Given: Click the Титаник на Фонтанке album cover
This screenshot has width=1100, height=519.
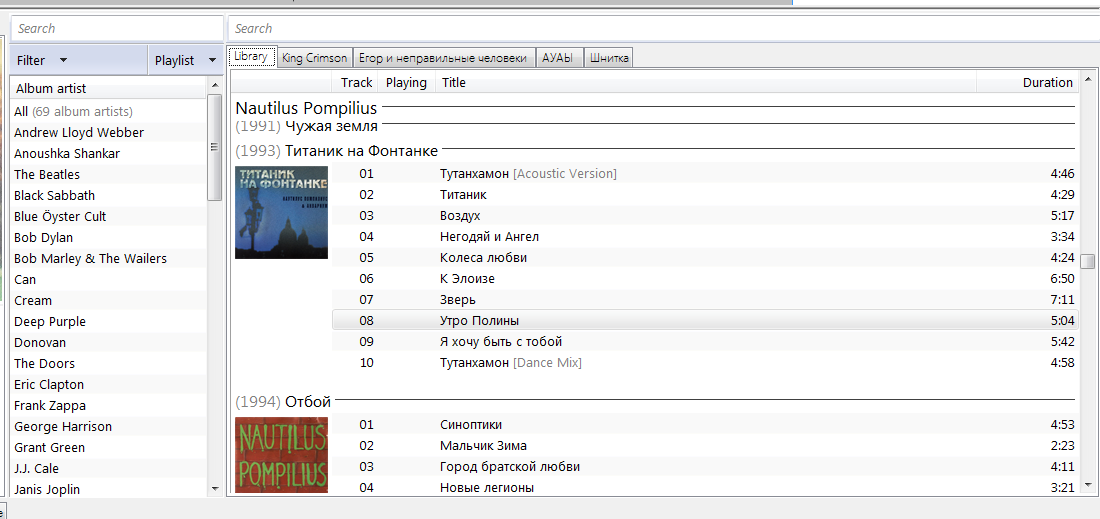Looking at the screenshot, I should 281,213.
